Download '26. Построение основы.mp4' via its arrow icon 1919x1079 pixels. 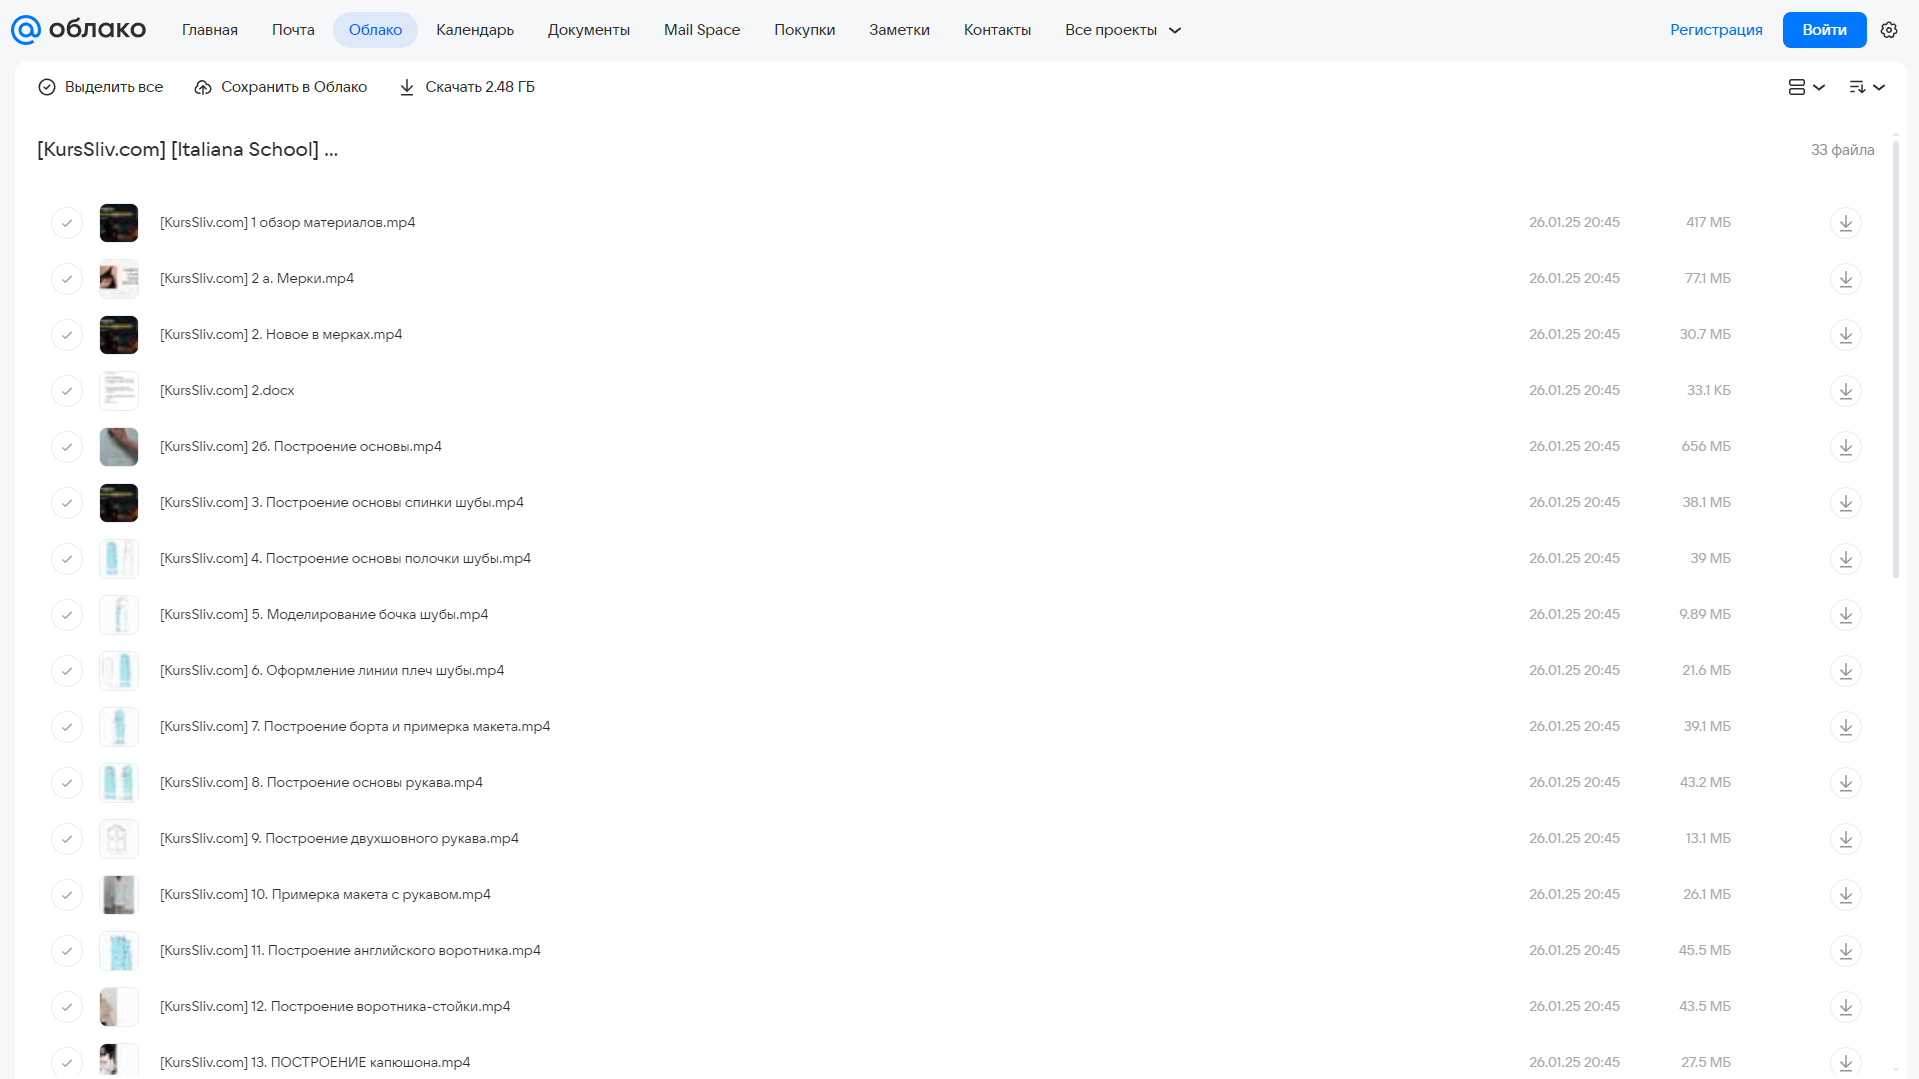click(1845, 447)
